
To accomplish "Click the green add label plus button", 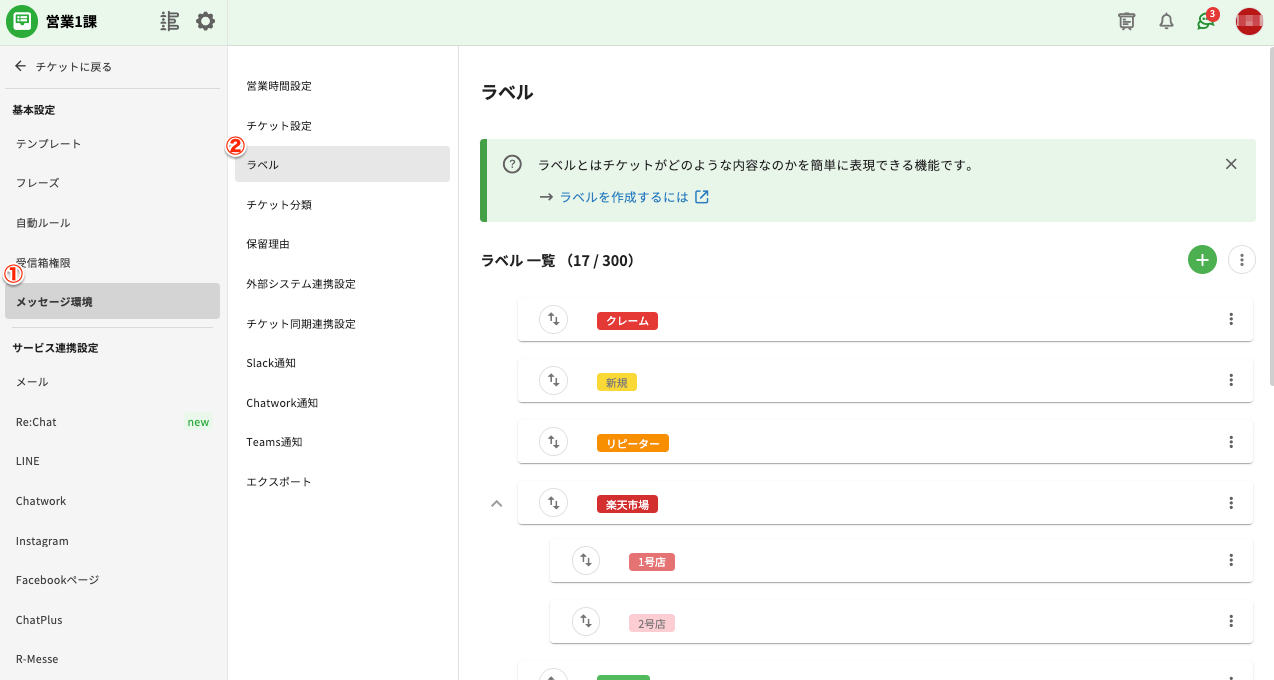I will pos(1202,260).
